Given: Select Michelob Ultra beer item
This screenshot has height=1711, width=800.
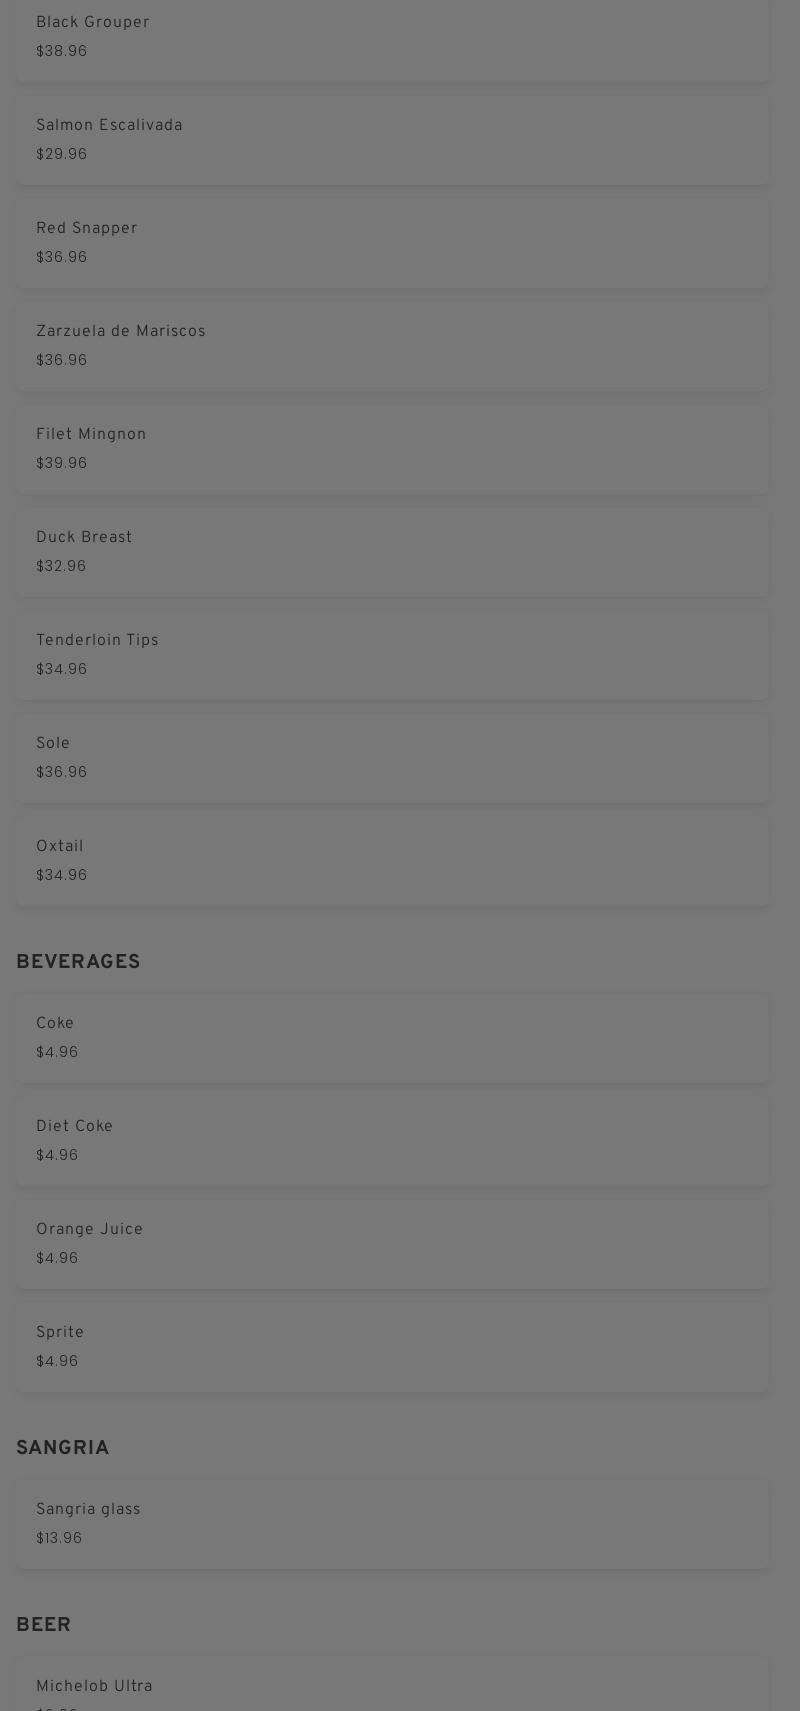Looking at the screenshot, I should pos(392,1684).
